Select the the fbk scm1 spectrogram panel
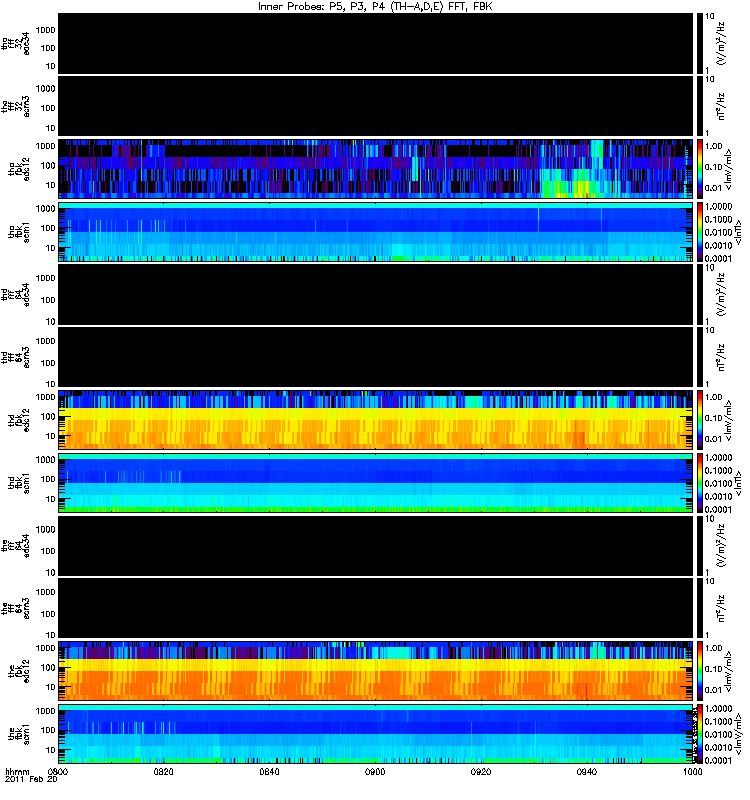 [x=376, y=734]
